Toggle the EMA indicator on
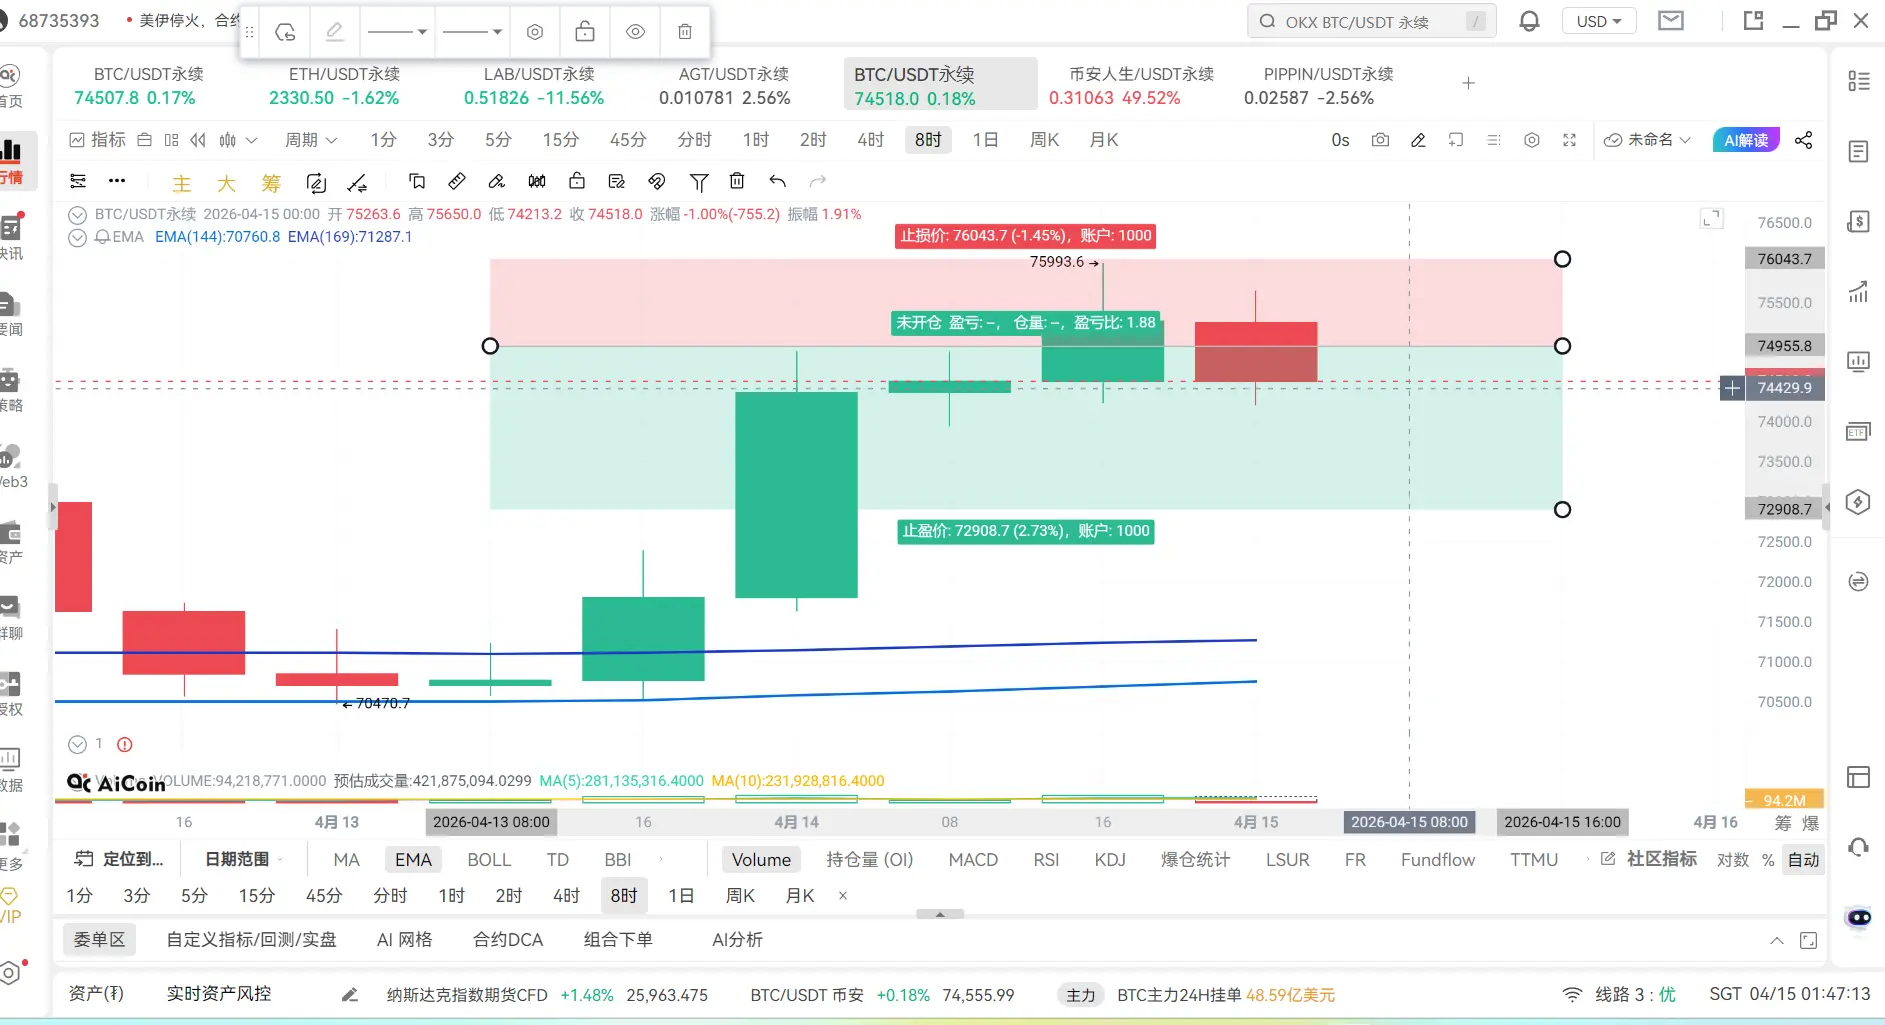The width and height of the screenshot is (1885, 1025). pyautogui.click(x=413, y=860)
